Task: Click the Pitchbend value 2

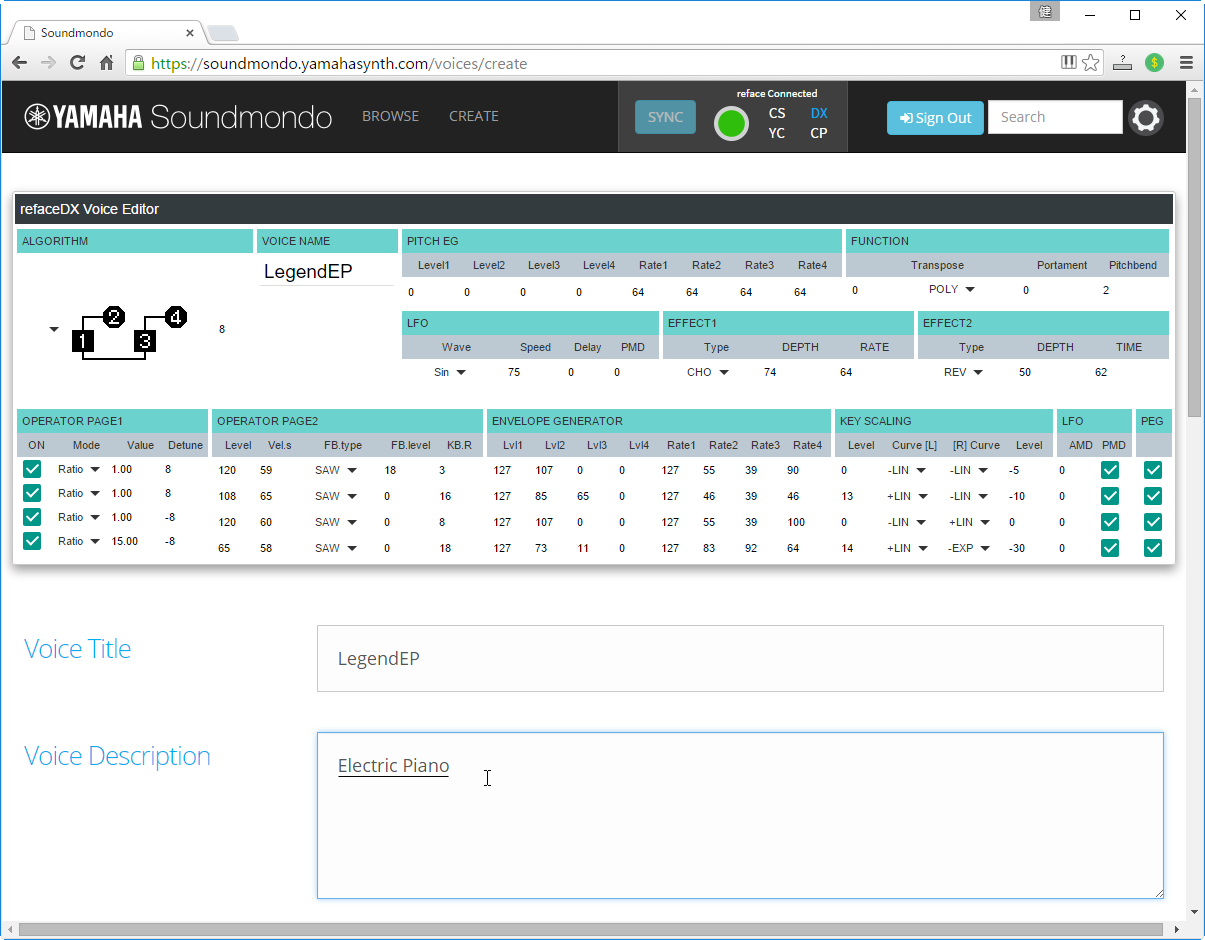Action: click(x=1106, y=290)
